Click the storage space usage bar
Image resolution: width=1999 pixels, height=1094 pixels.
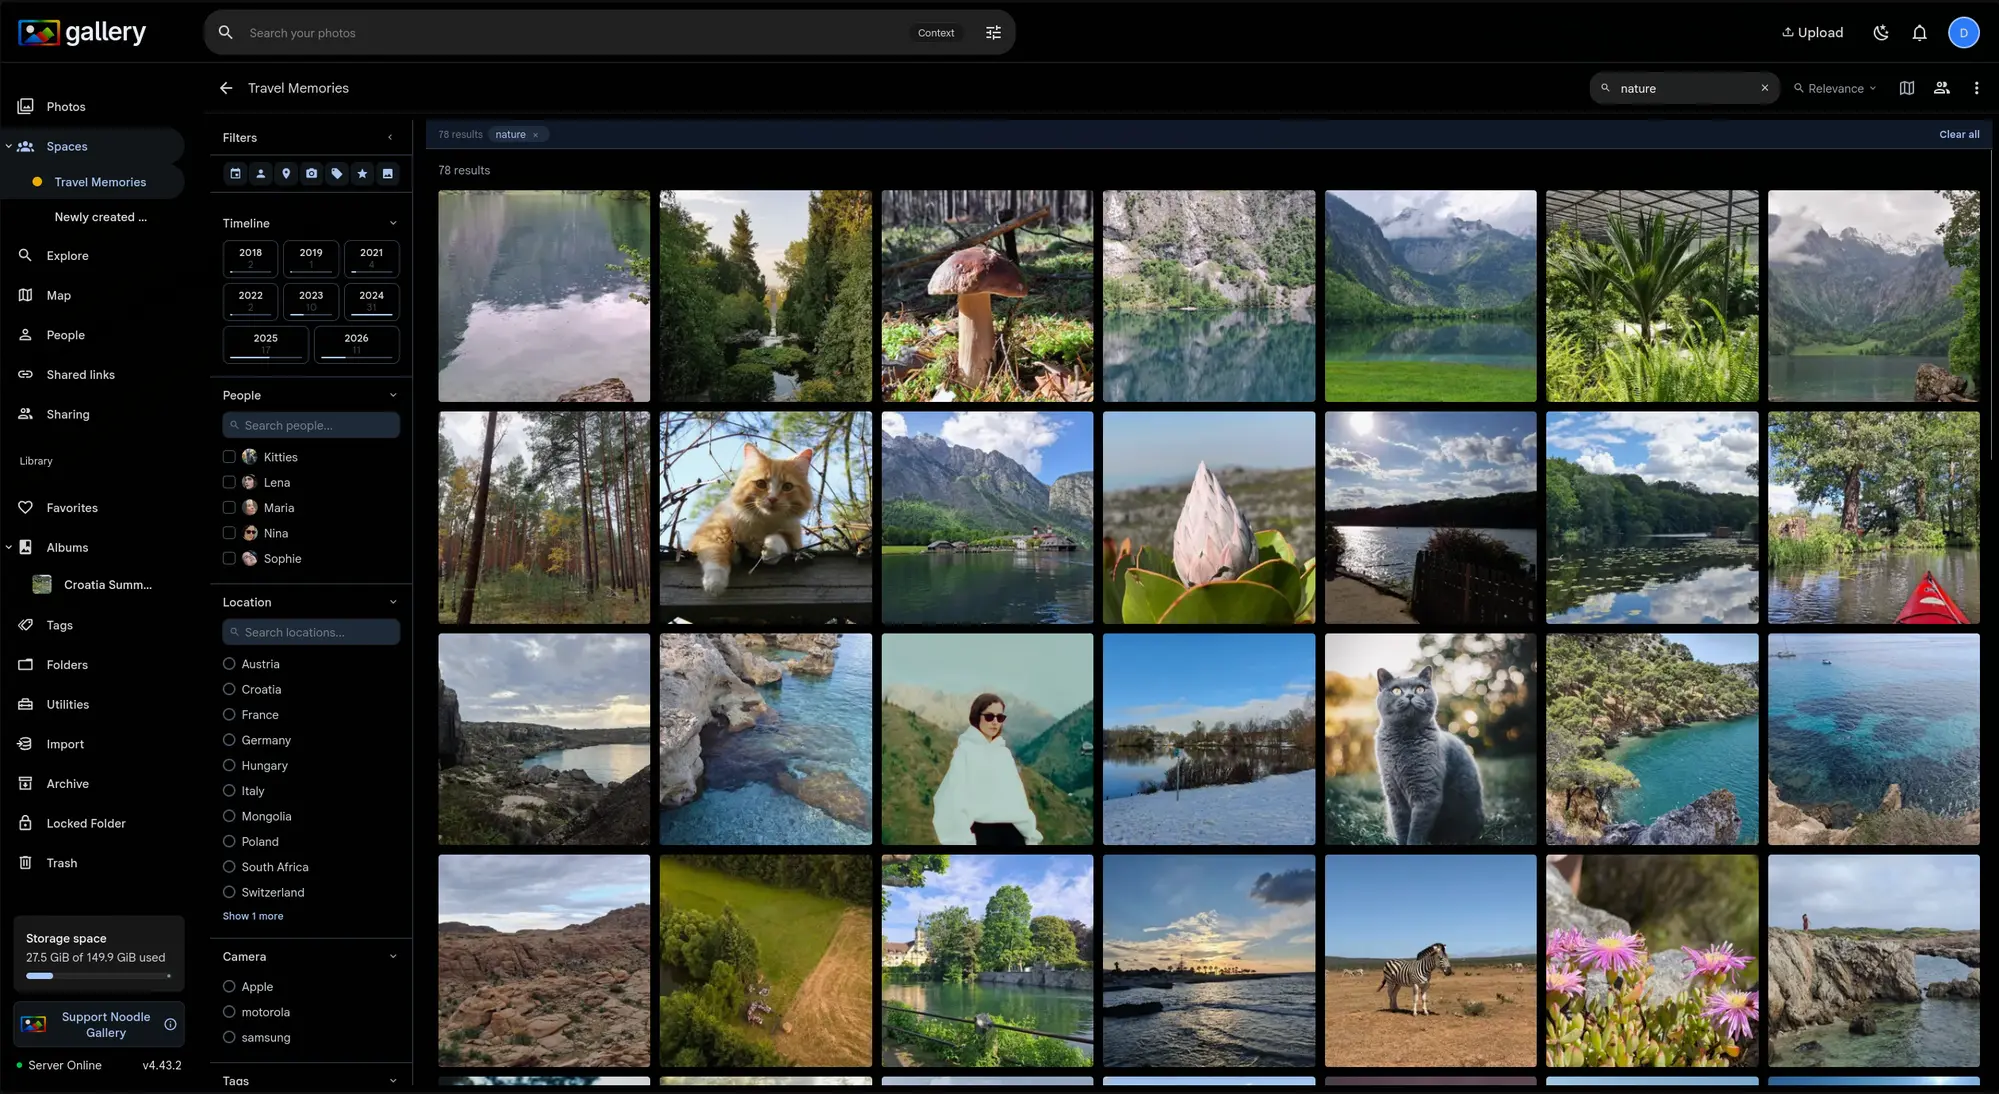click(98, 977)
